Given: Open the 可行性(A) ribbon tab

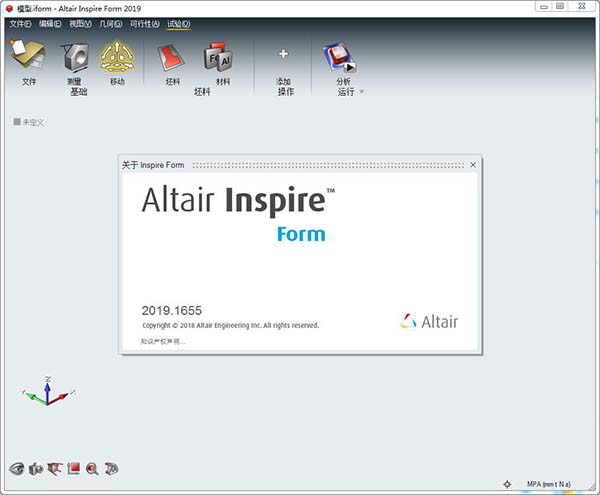Looking at the screenshot, I should (x=144, y=24).
